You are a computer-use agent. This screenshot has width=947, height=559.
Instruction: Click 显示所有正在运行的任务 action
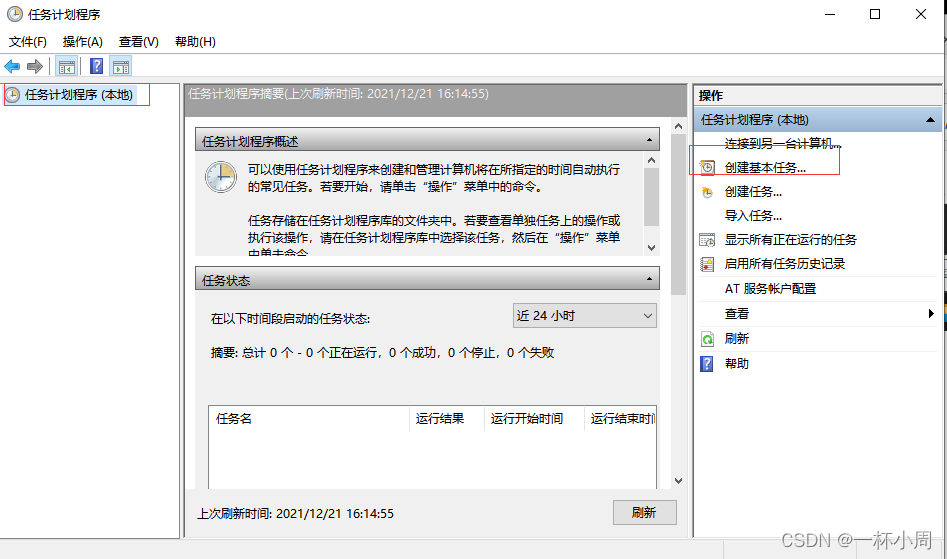pyautogui.click(x=791, y=240)
